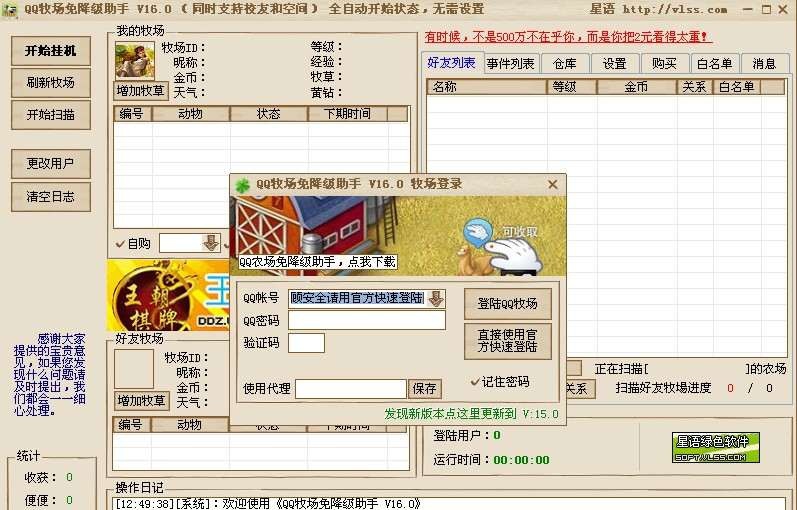
Task: Expand the 自购 dropdown arrow
Action: pyautogui.click(x=211, y=243)
